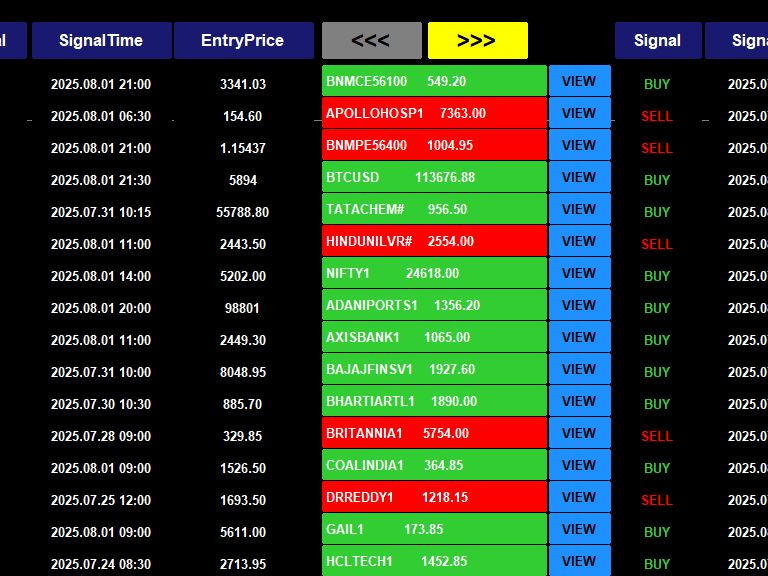This screenshot has width=768, height=576.
Task: Select the BRITANNIA1 5754.00 row
Action: 434,433
